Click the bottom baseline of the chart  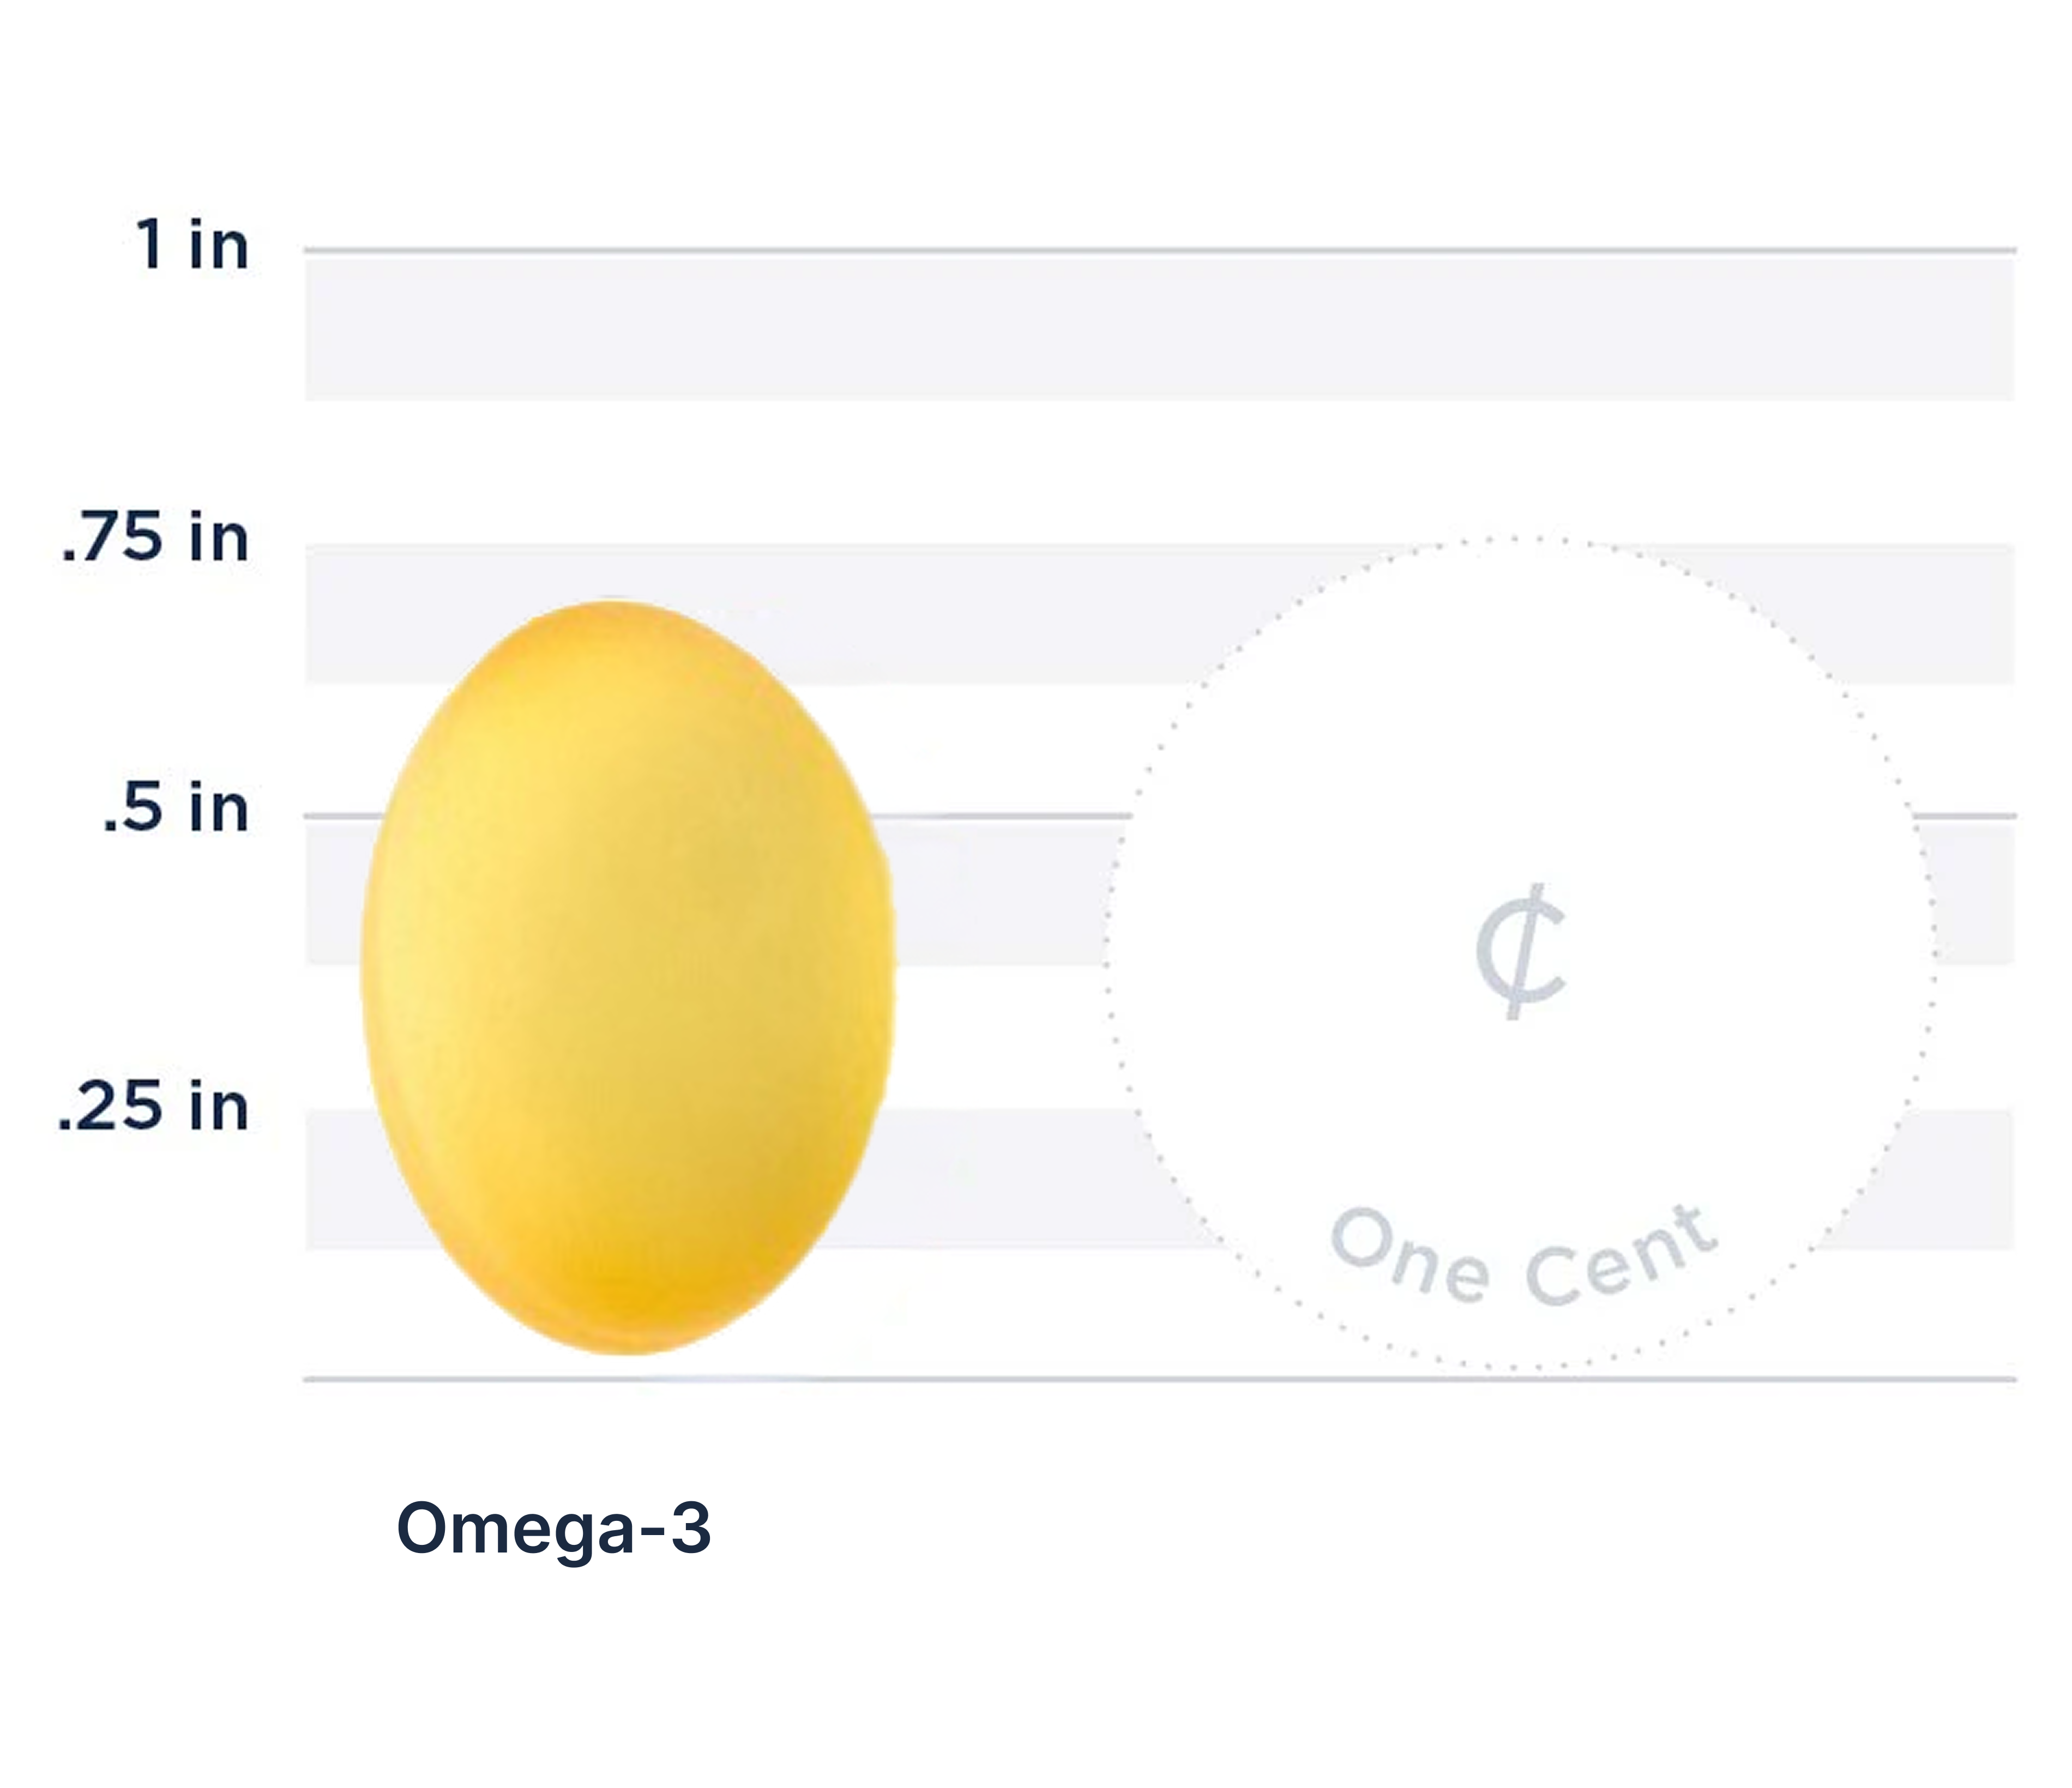tap(1160, 1379)
